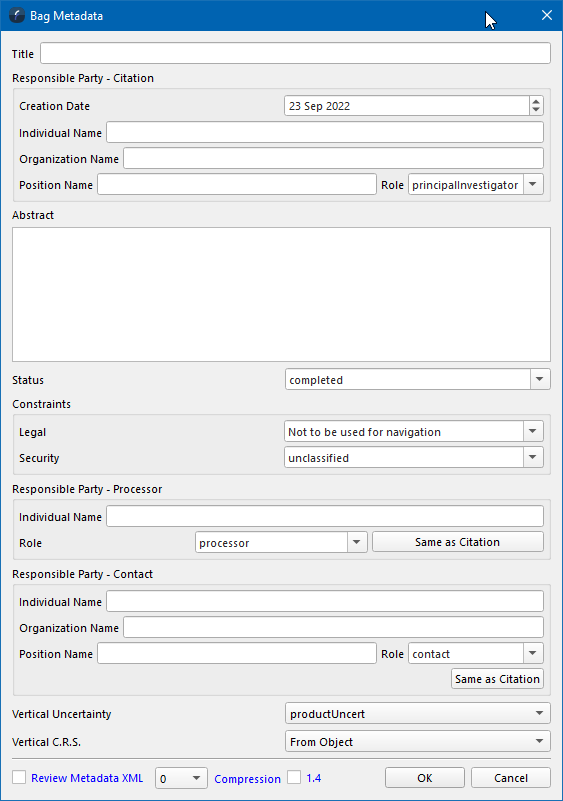Increase Creation Date with up spinner arrow
This screenshot has height=801, width=563.
coord(536,102)
